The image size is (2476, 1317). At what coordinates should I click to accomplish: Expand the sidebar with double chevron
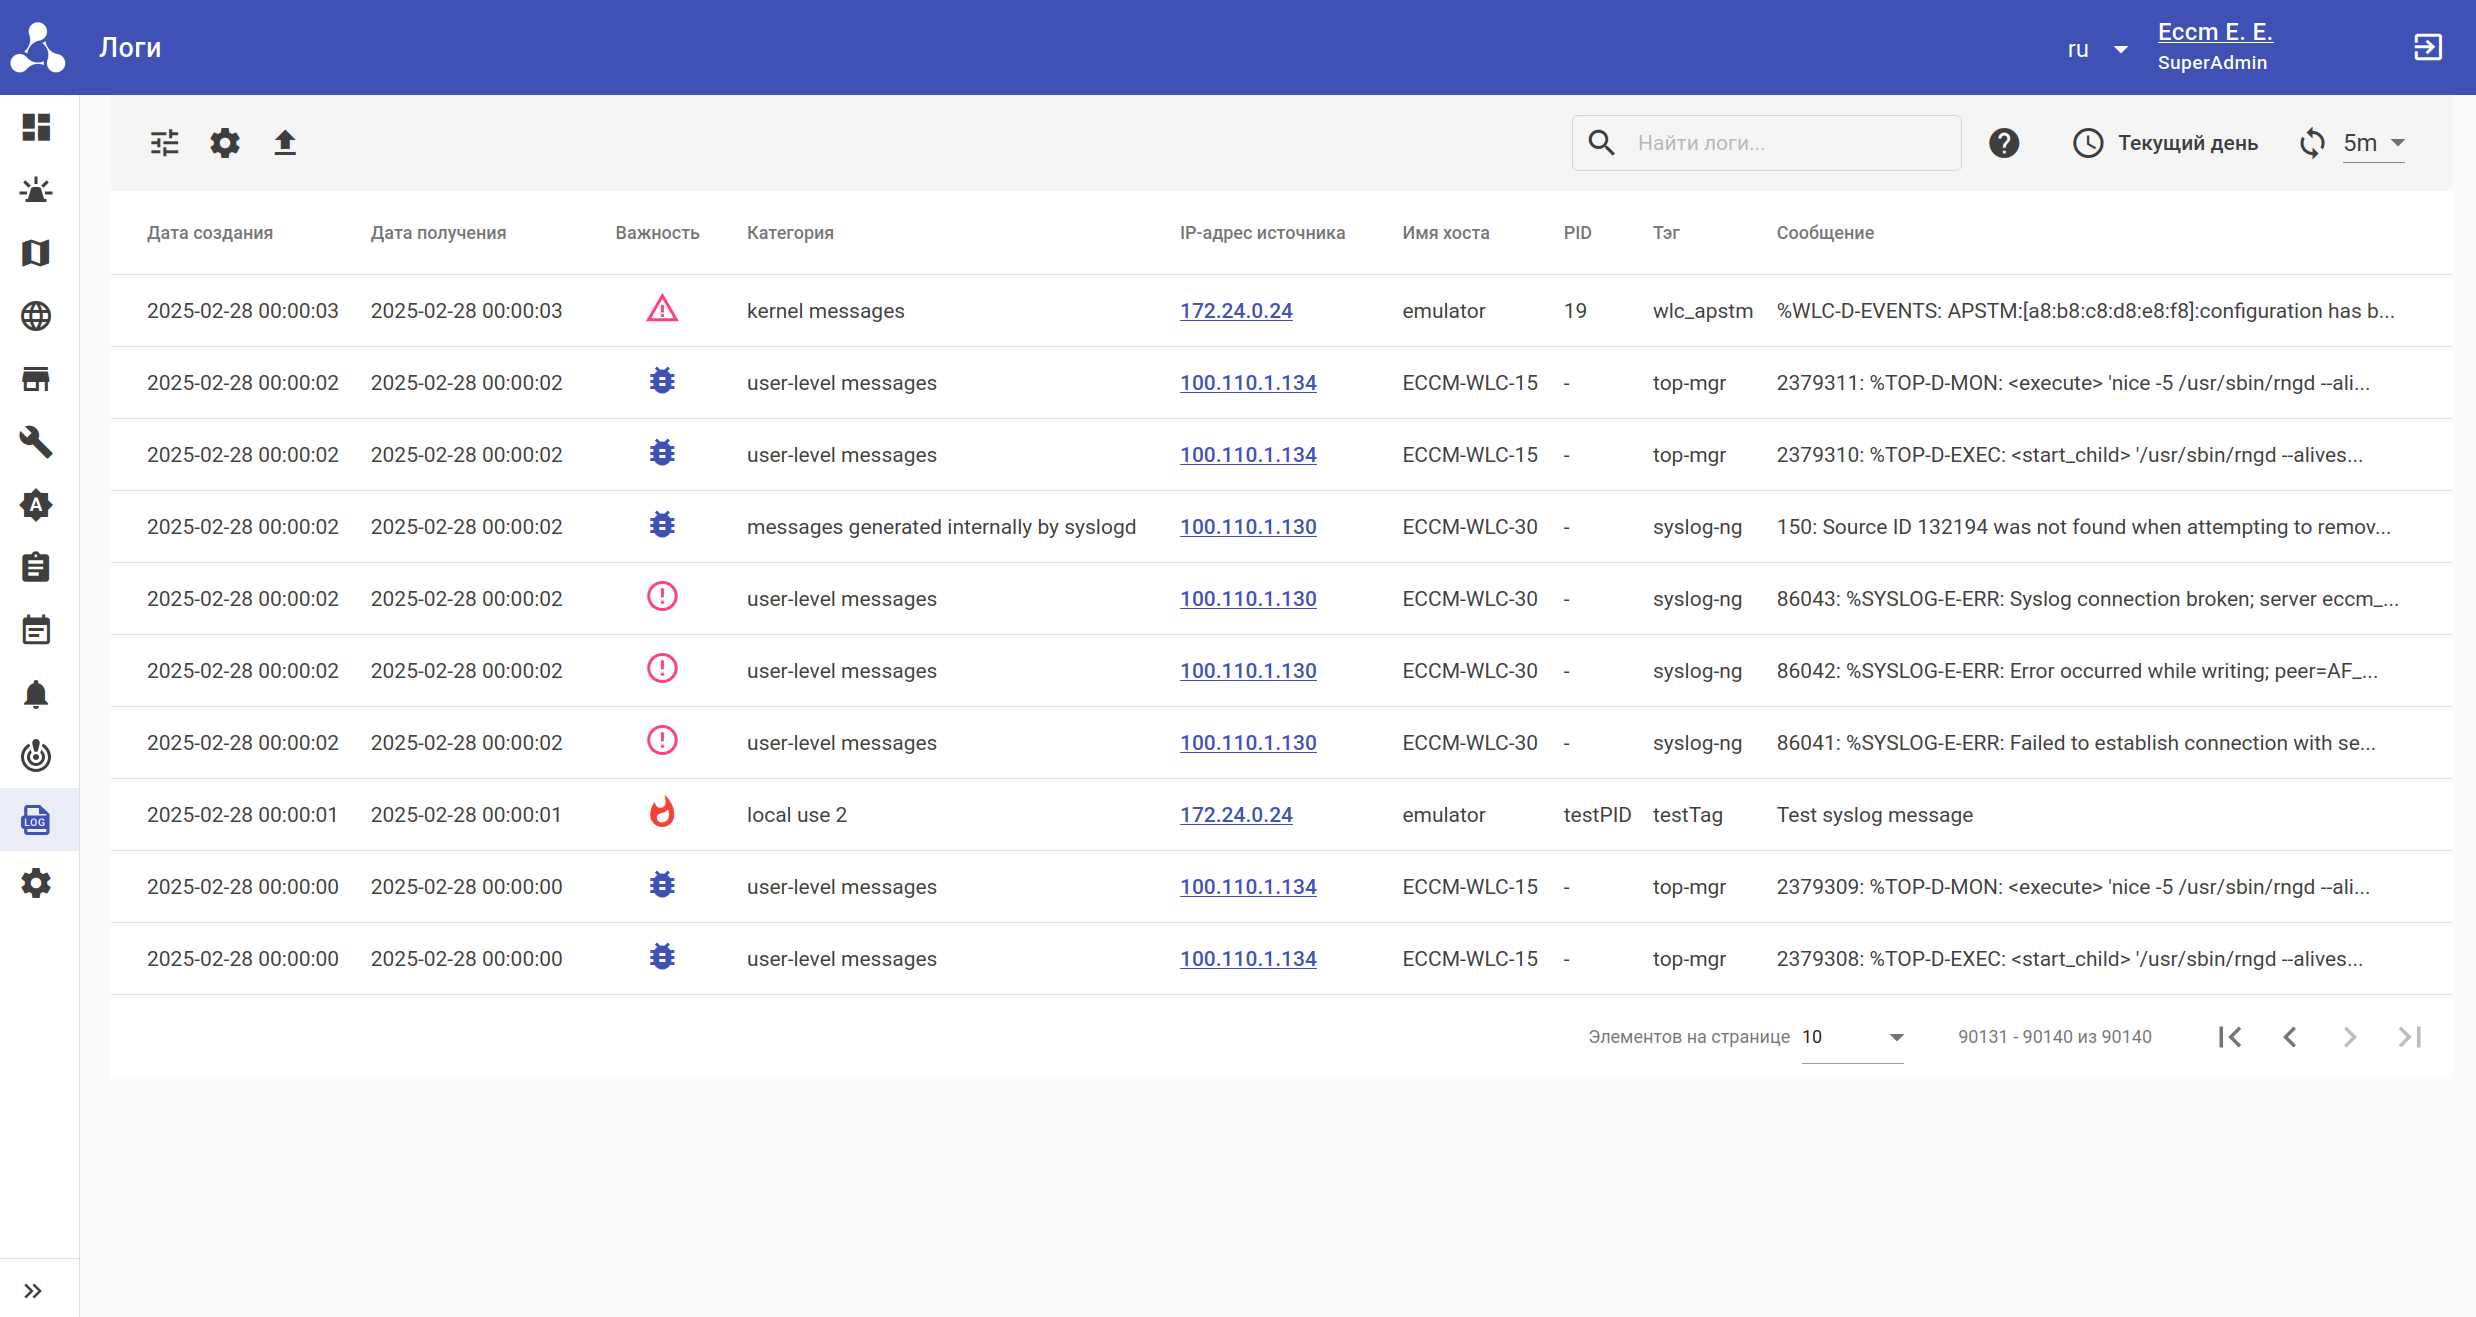[x=33, y=1291]
